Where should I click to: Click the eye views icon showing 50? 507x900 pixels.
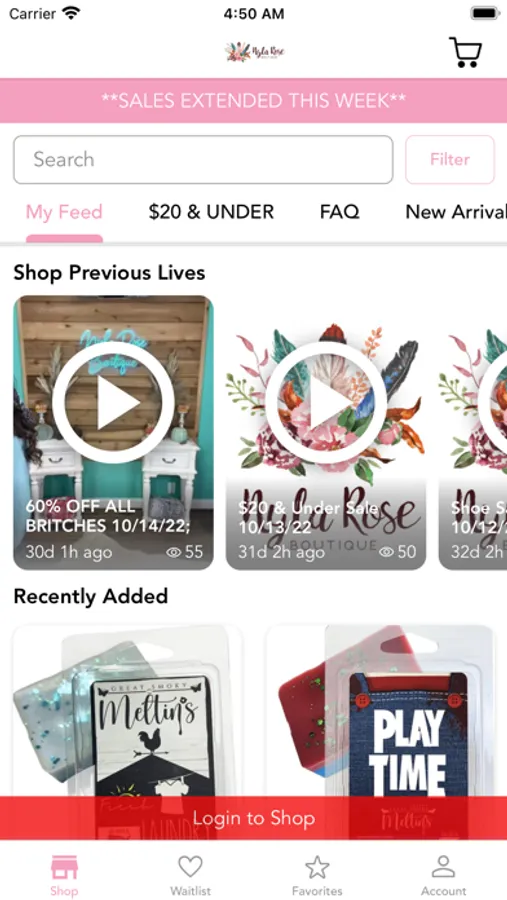point(386,552)
